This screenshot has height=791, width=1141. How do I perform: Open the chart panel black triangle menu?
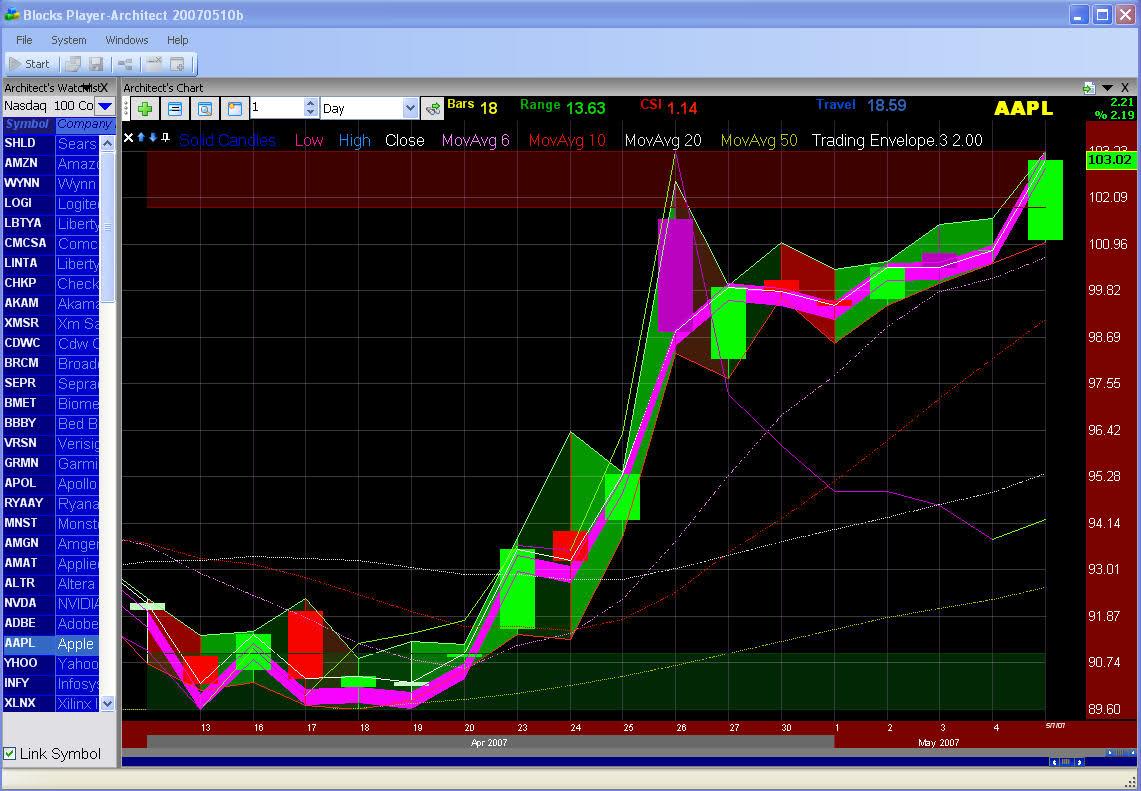1107,88
